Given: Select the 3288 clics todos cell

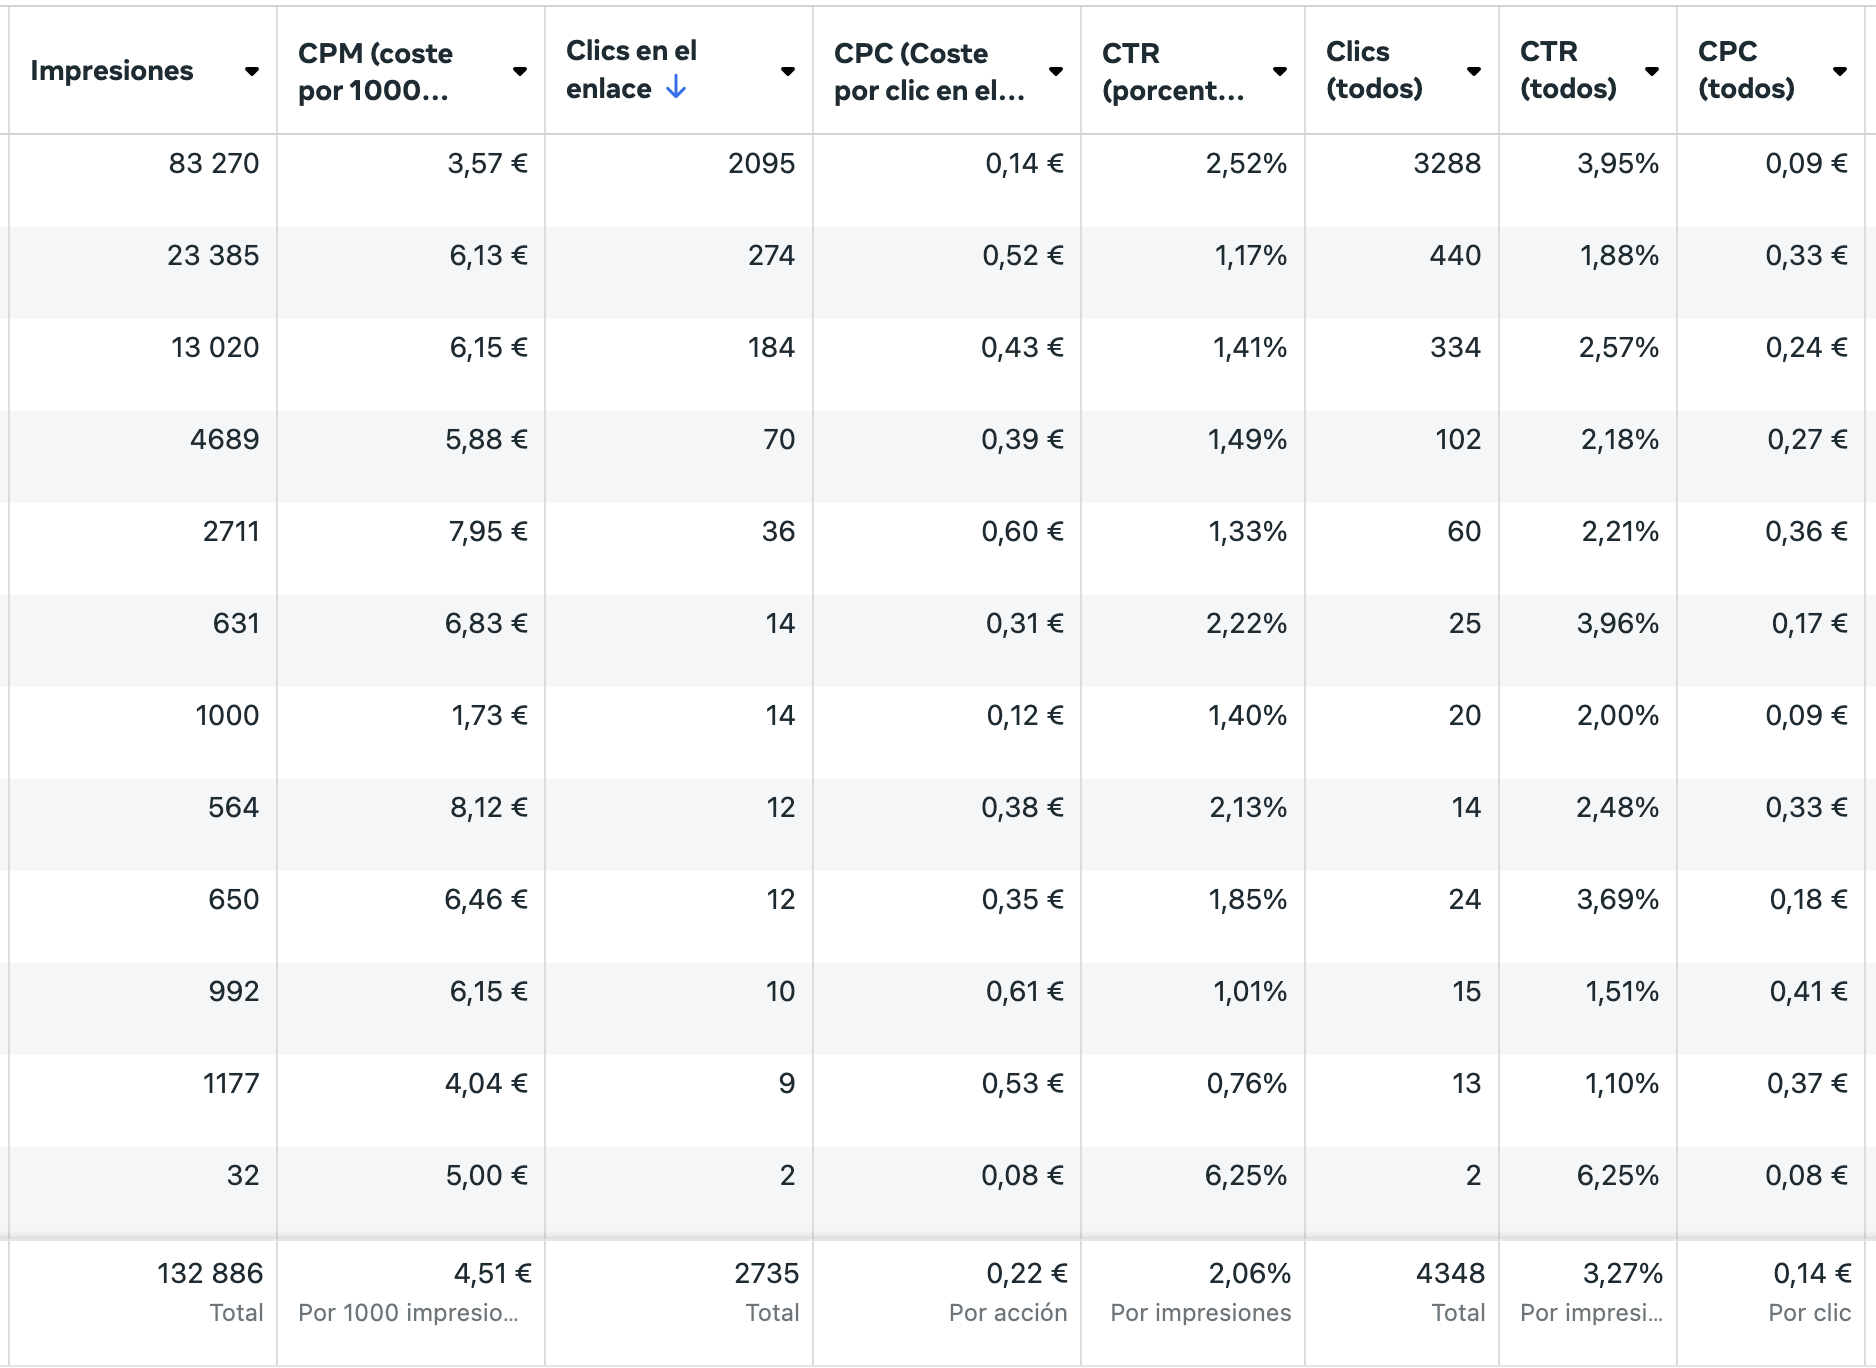Looking at the screenshot, I should pos(1447,164).
